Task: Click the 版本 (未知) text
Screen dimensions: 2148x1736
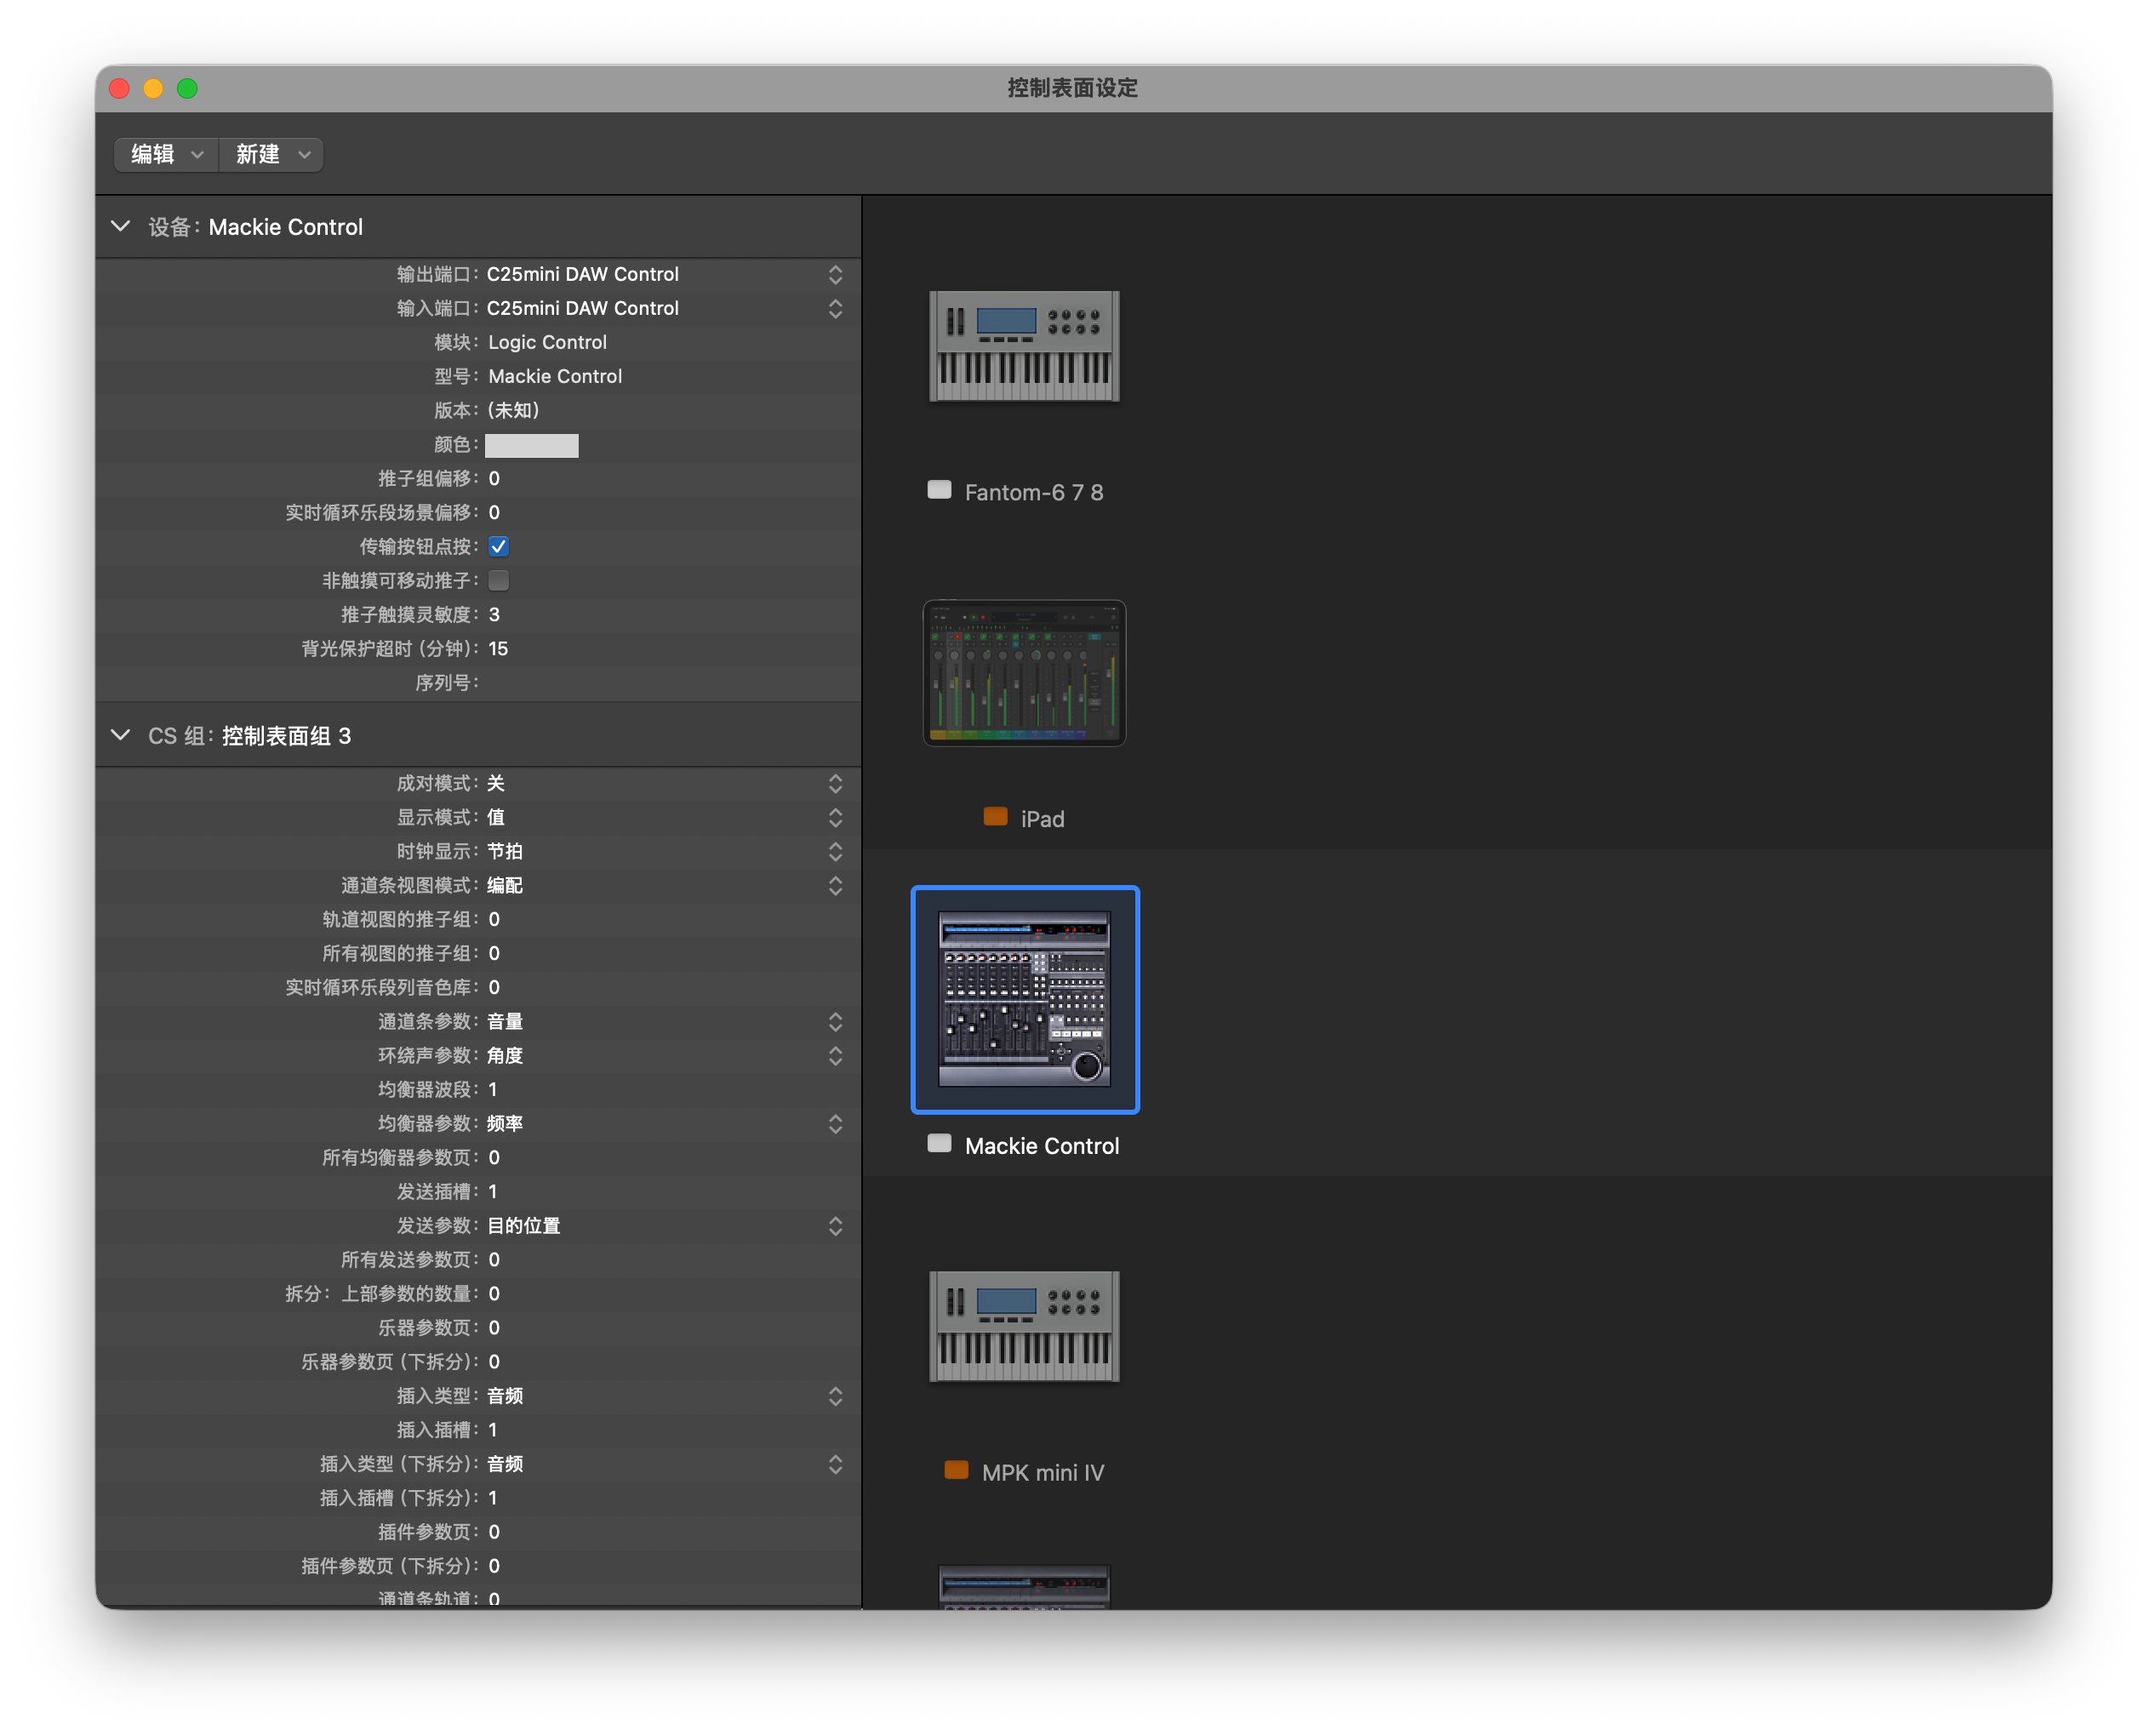Action: (514, 410)
